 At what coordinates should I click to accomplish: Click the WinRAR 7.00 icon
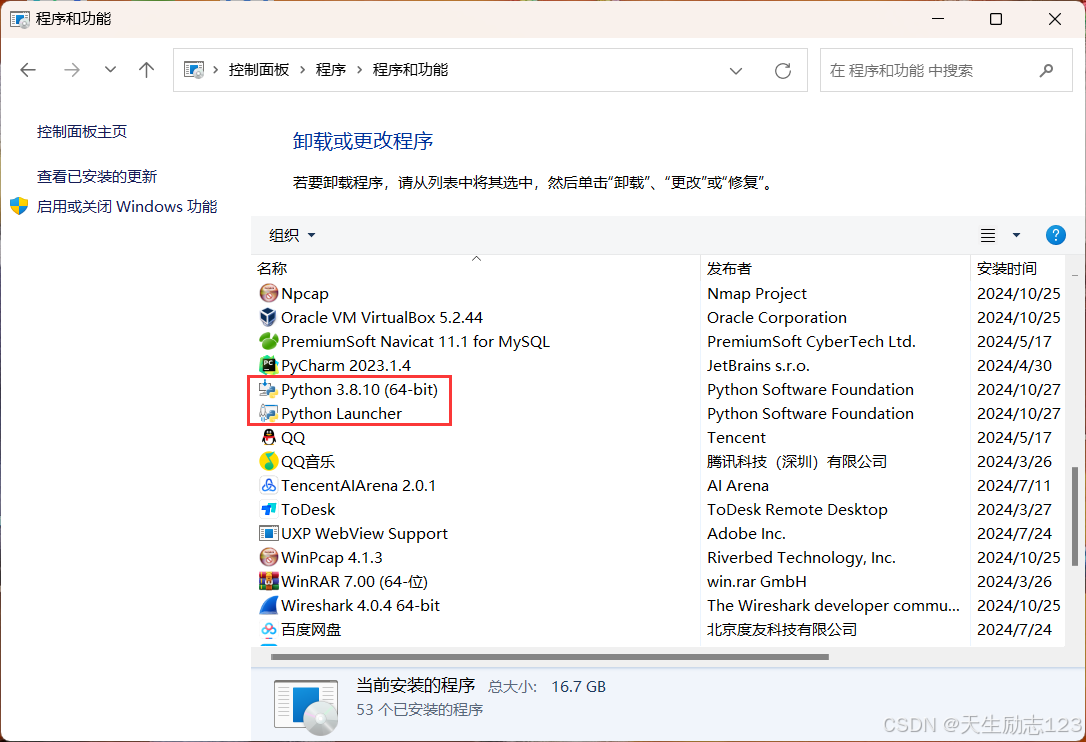point(268,581)
